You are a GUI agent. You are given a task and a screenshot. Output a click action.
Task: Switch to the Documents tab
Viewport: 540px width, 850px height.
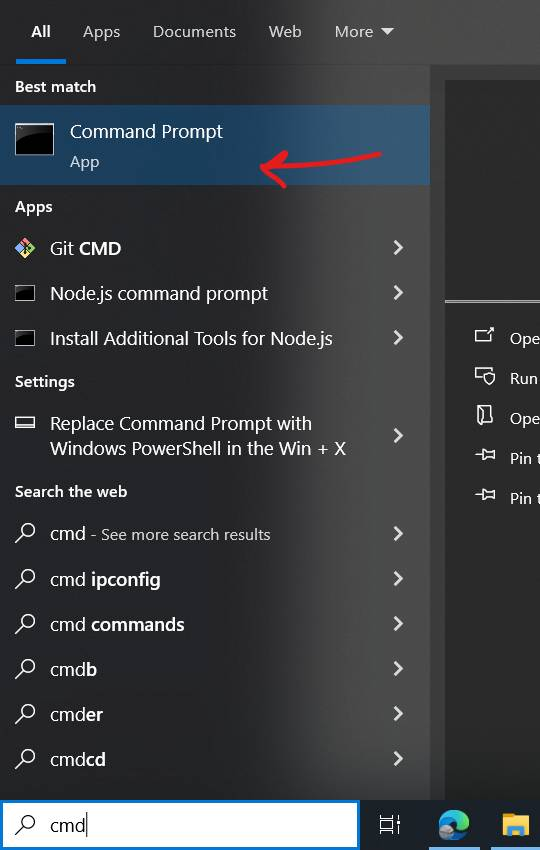tap(194, 31)
